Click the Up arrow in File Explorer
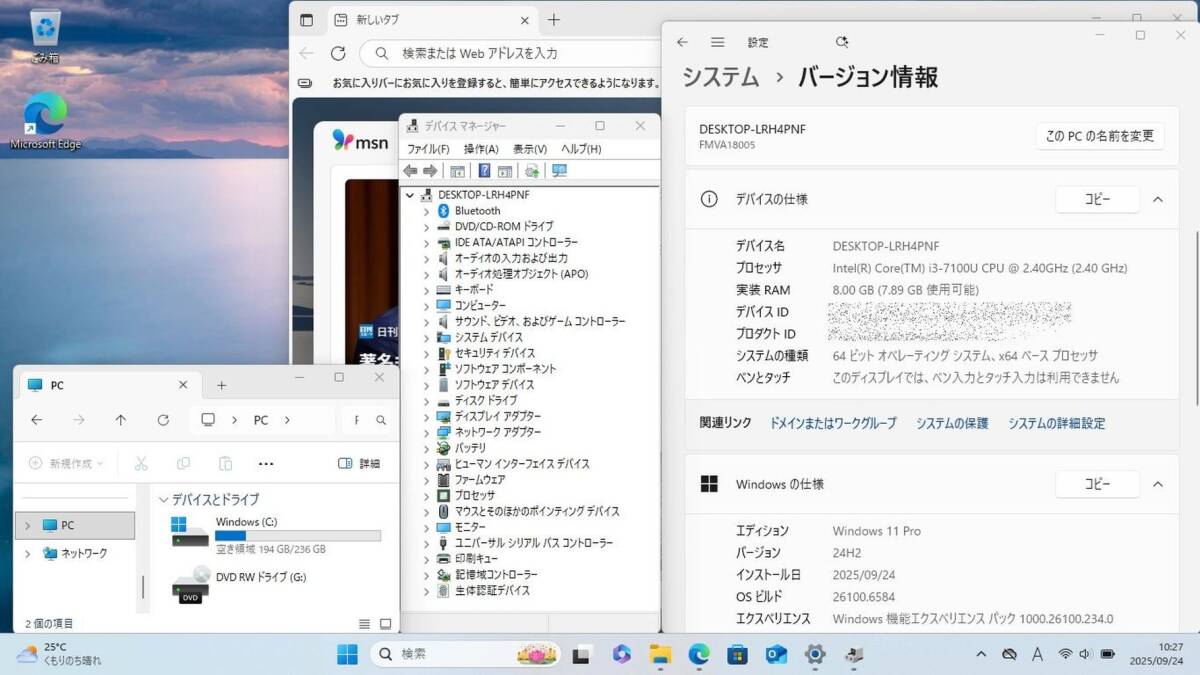Image resolution: width=1200 pixels, height=675 pixels. pos(121,420)
